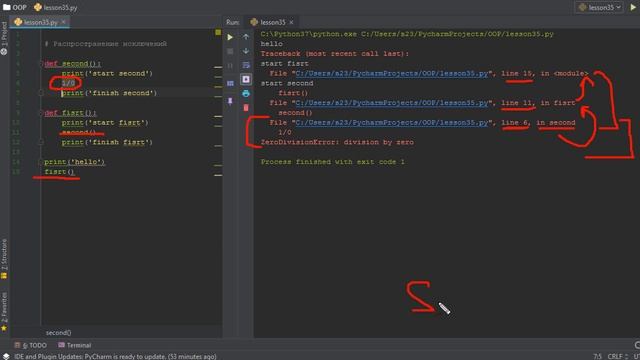Toggle the soft-wrap button in the Run panel
The image size is (640, 360).
coord(246,65)
